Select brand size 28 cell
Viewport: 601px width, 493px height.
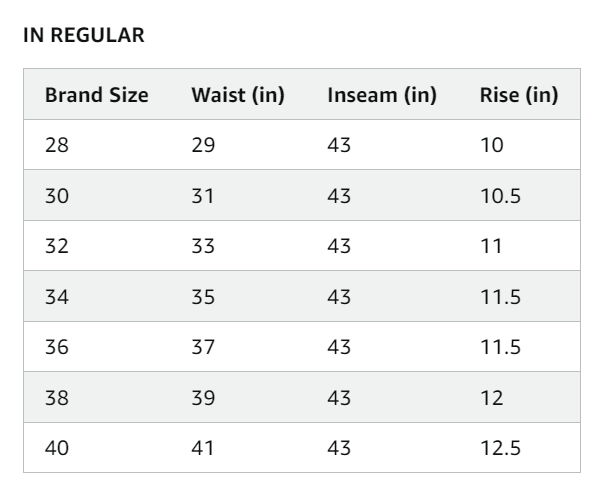(58, 146)
